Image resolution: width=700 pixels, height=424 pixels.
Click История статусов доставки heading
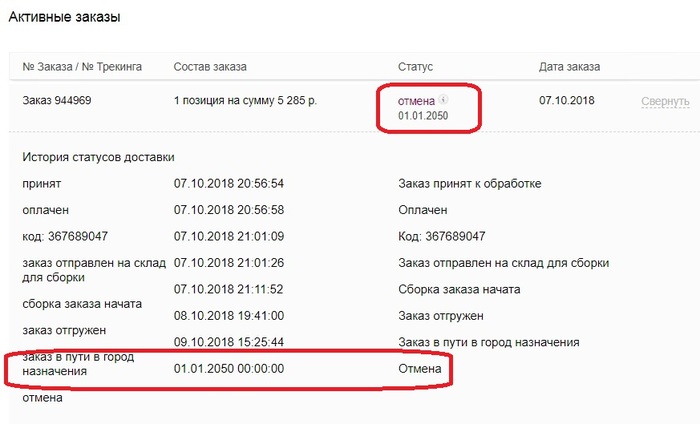click(x=97, y=157)
